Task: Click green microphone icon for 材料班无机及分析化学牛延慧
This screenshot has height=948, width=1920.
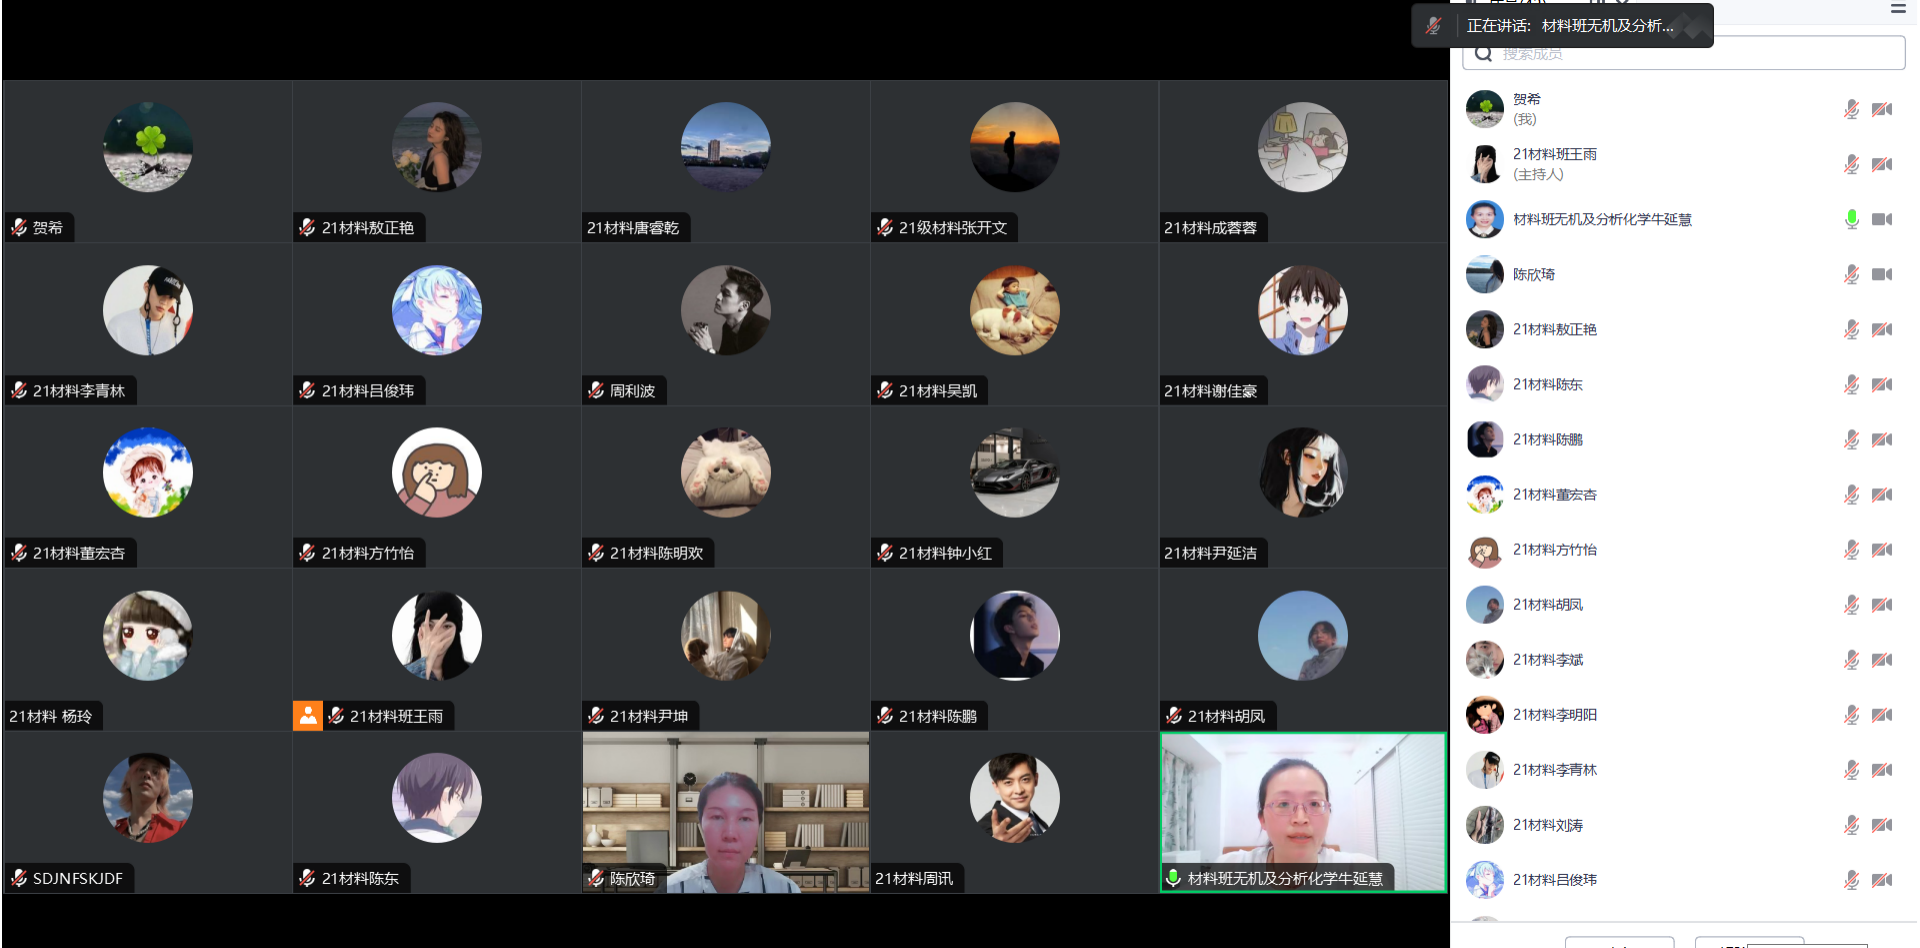Action: (1851, 219)
